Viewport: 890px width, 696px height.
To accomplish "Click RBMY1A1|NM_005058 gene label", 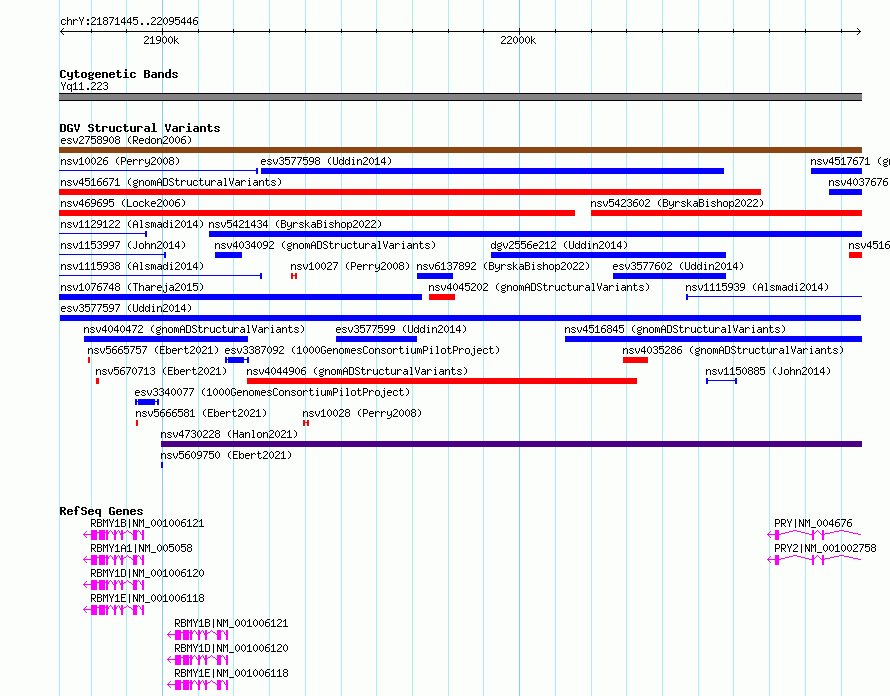I will [x=141, y=548].
